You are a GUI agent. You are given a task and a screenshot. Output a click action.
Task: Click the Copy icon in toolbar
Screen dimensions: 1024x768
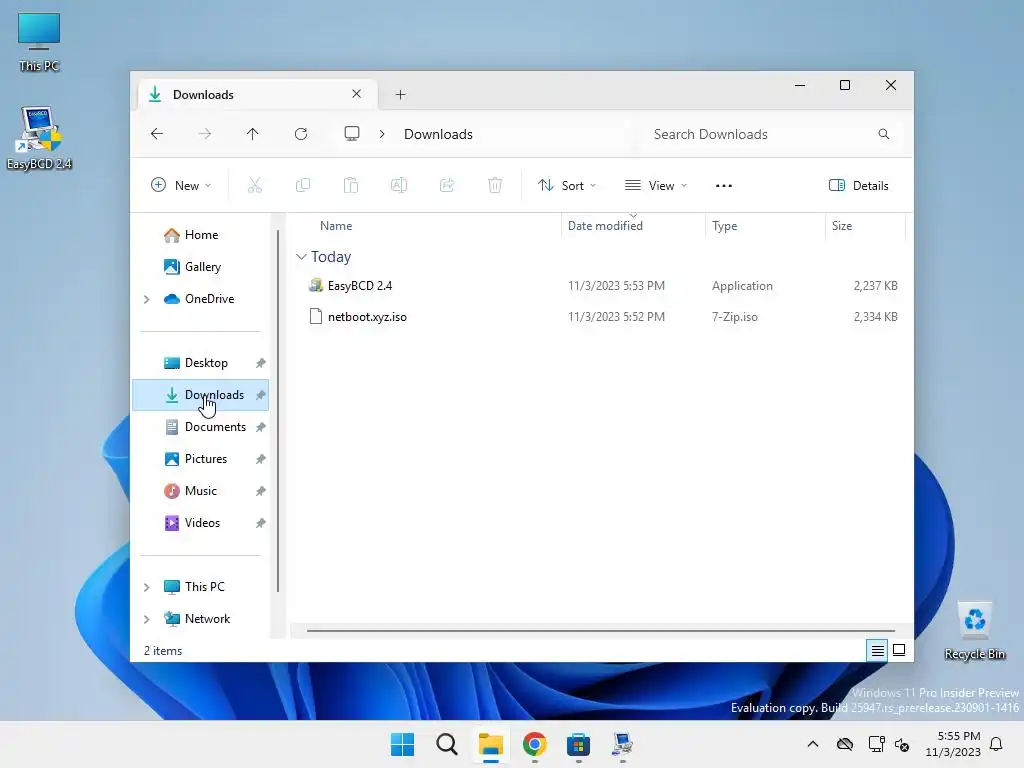coord(303,185)
